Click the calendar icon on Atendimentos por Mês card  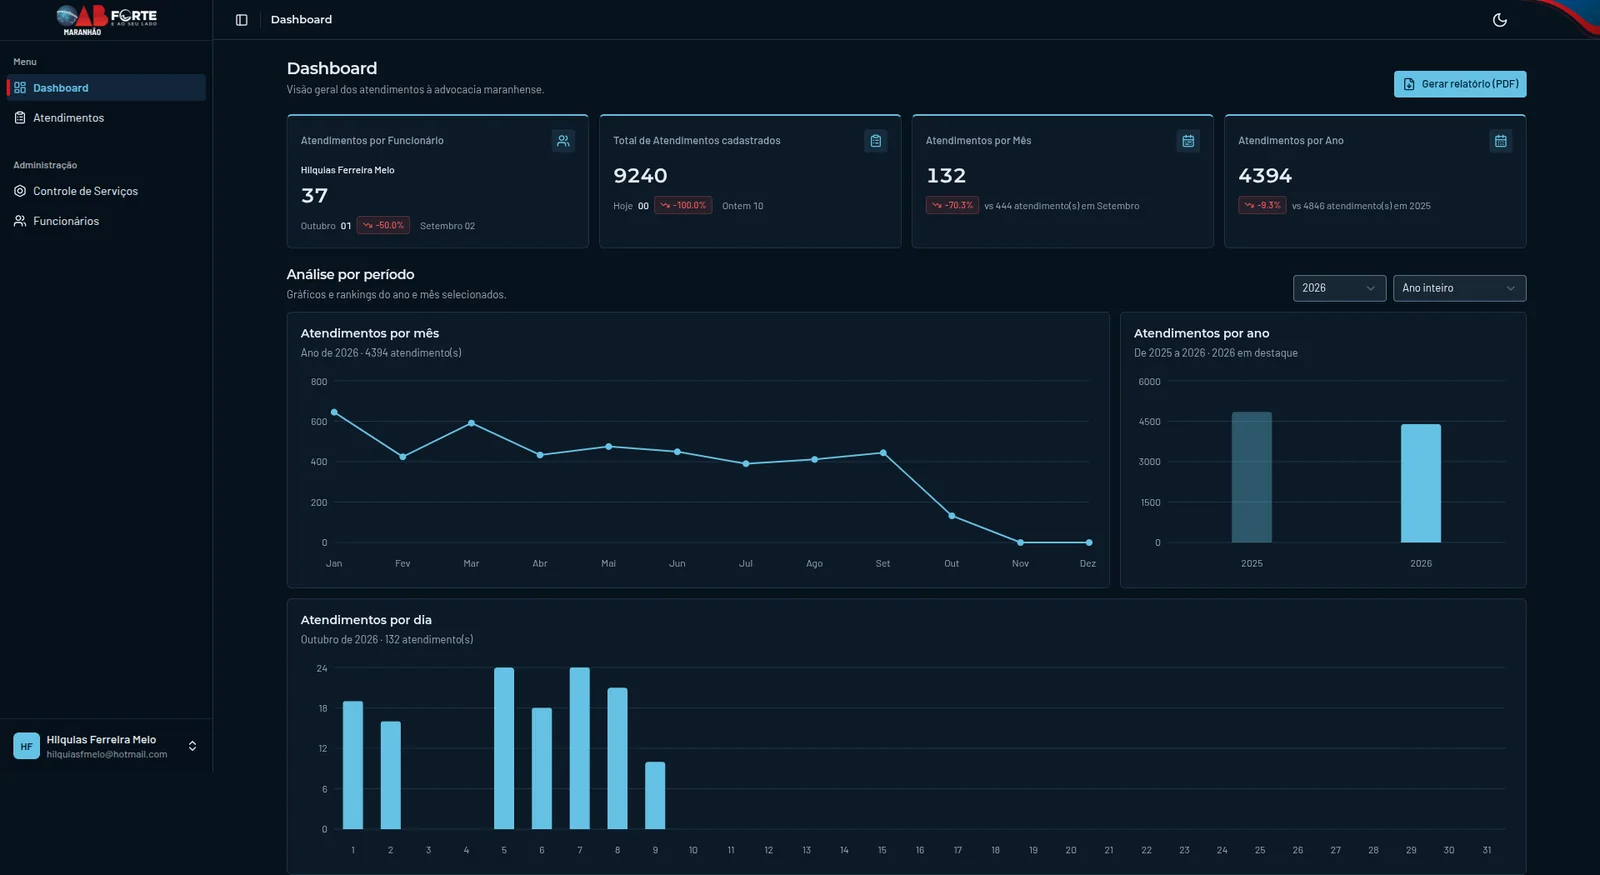(1188, 141)
